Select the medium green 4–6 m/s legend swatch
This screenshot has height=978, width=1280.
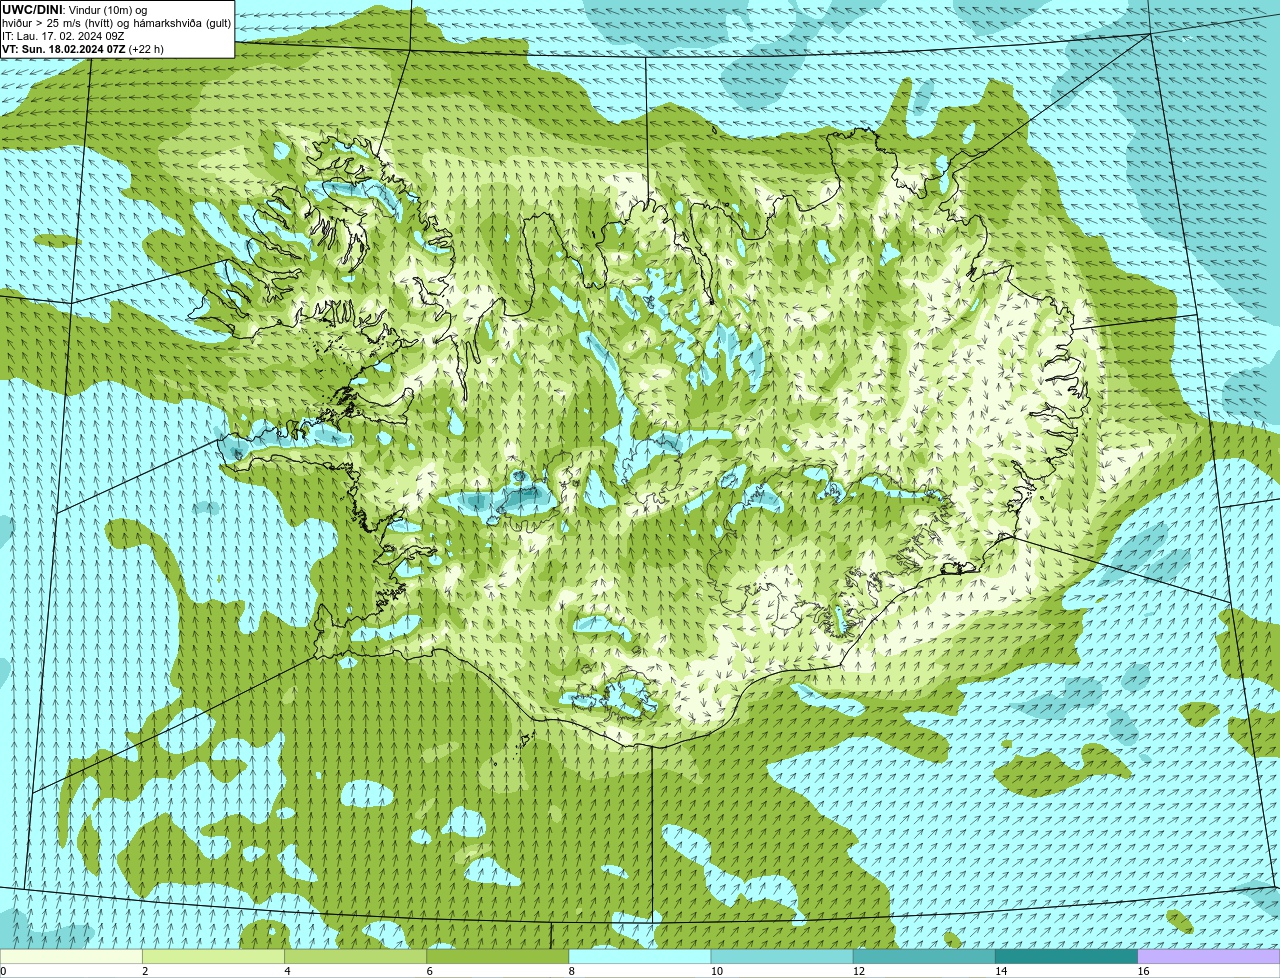(x=356, y=956)
